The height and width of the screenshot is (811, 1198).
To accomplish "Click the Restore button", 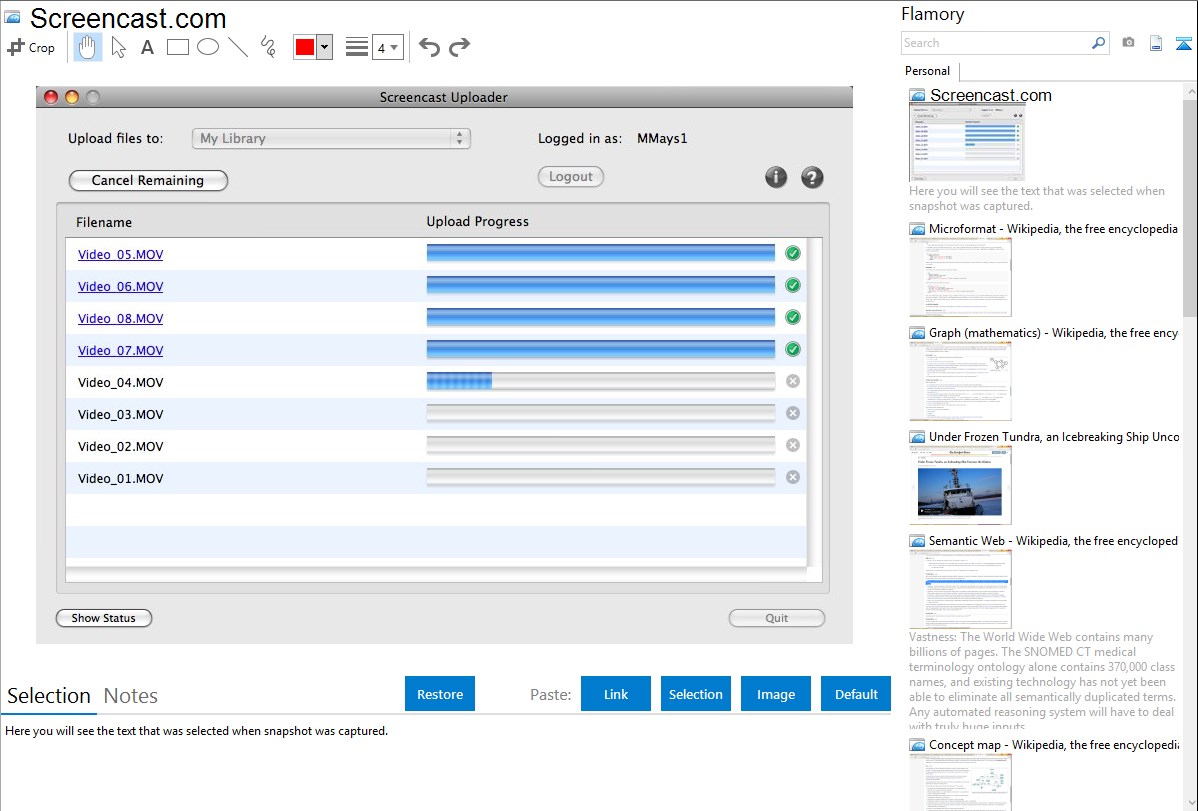I will (440, 694).
